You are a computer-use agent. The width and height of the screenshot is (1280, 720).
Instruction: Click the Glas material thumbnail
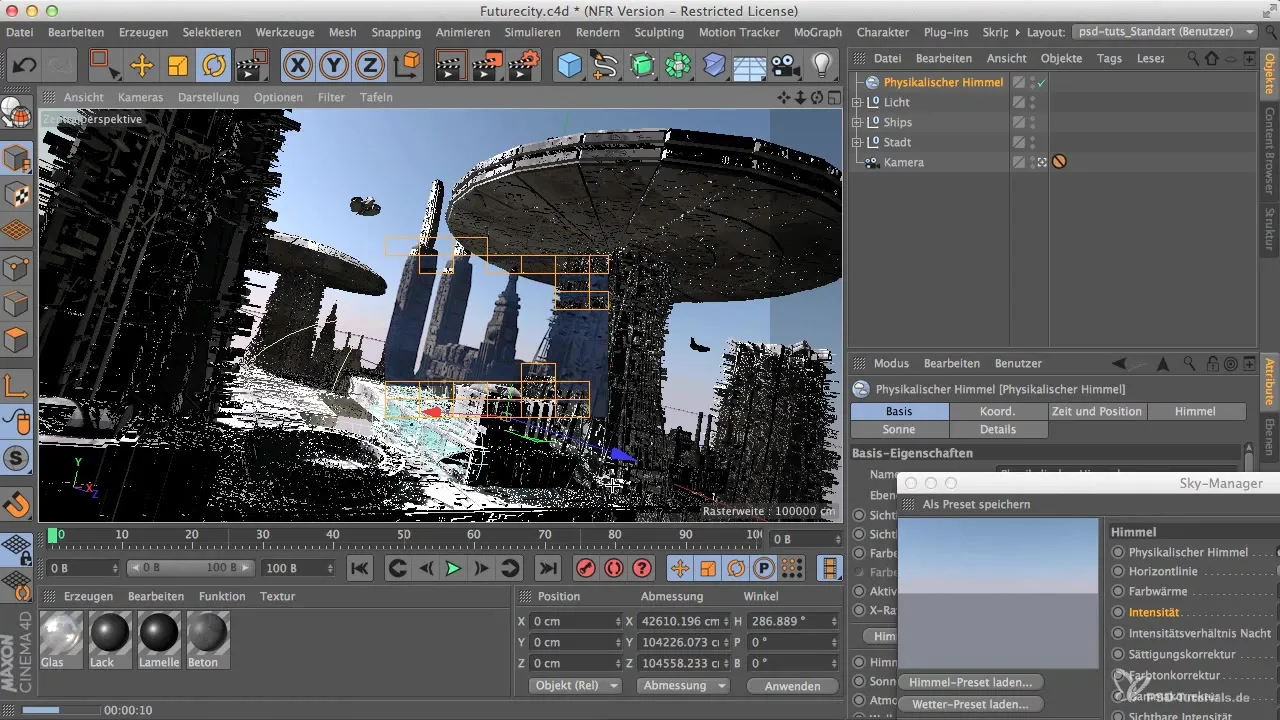(x=60, y=633)
